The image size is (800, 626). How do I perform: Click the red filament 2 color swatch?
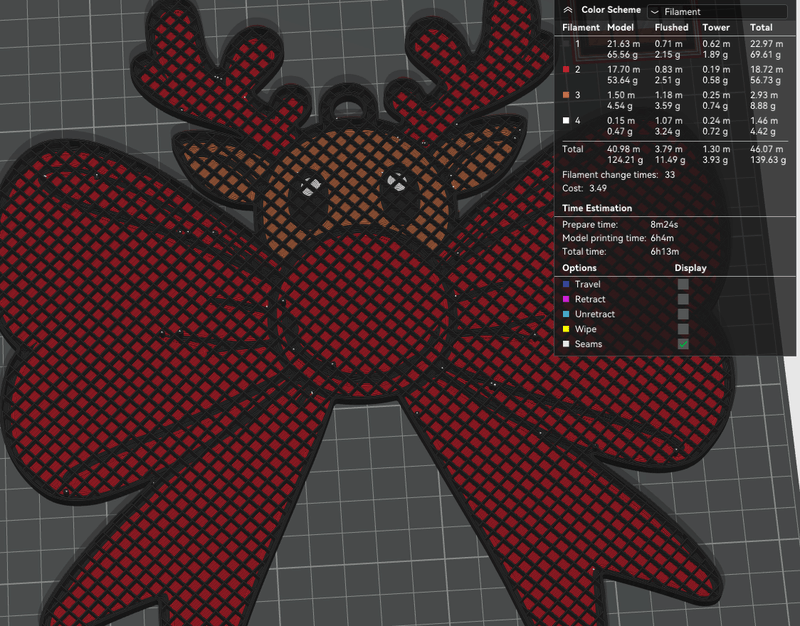pos(566,69)
